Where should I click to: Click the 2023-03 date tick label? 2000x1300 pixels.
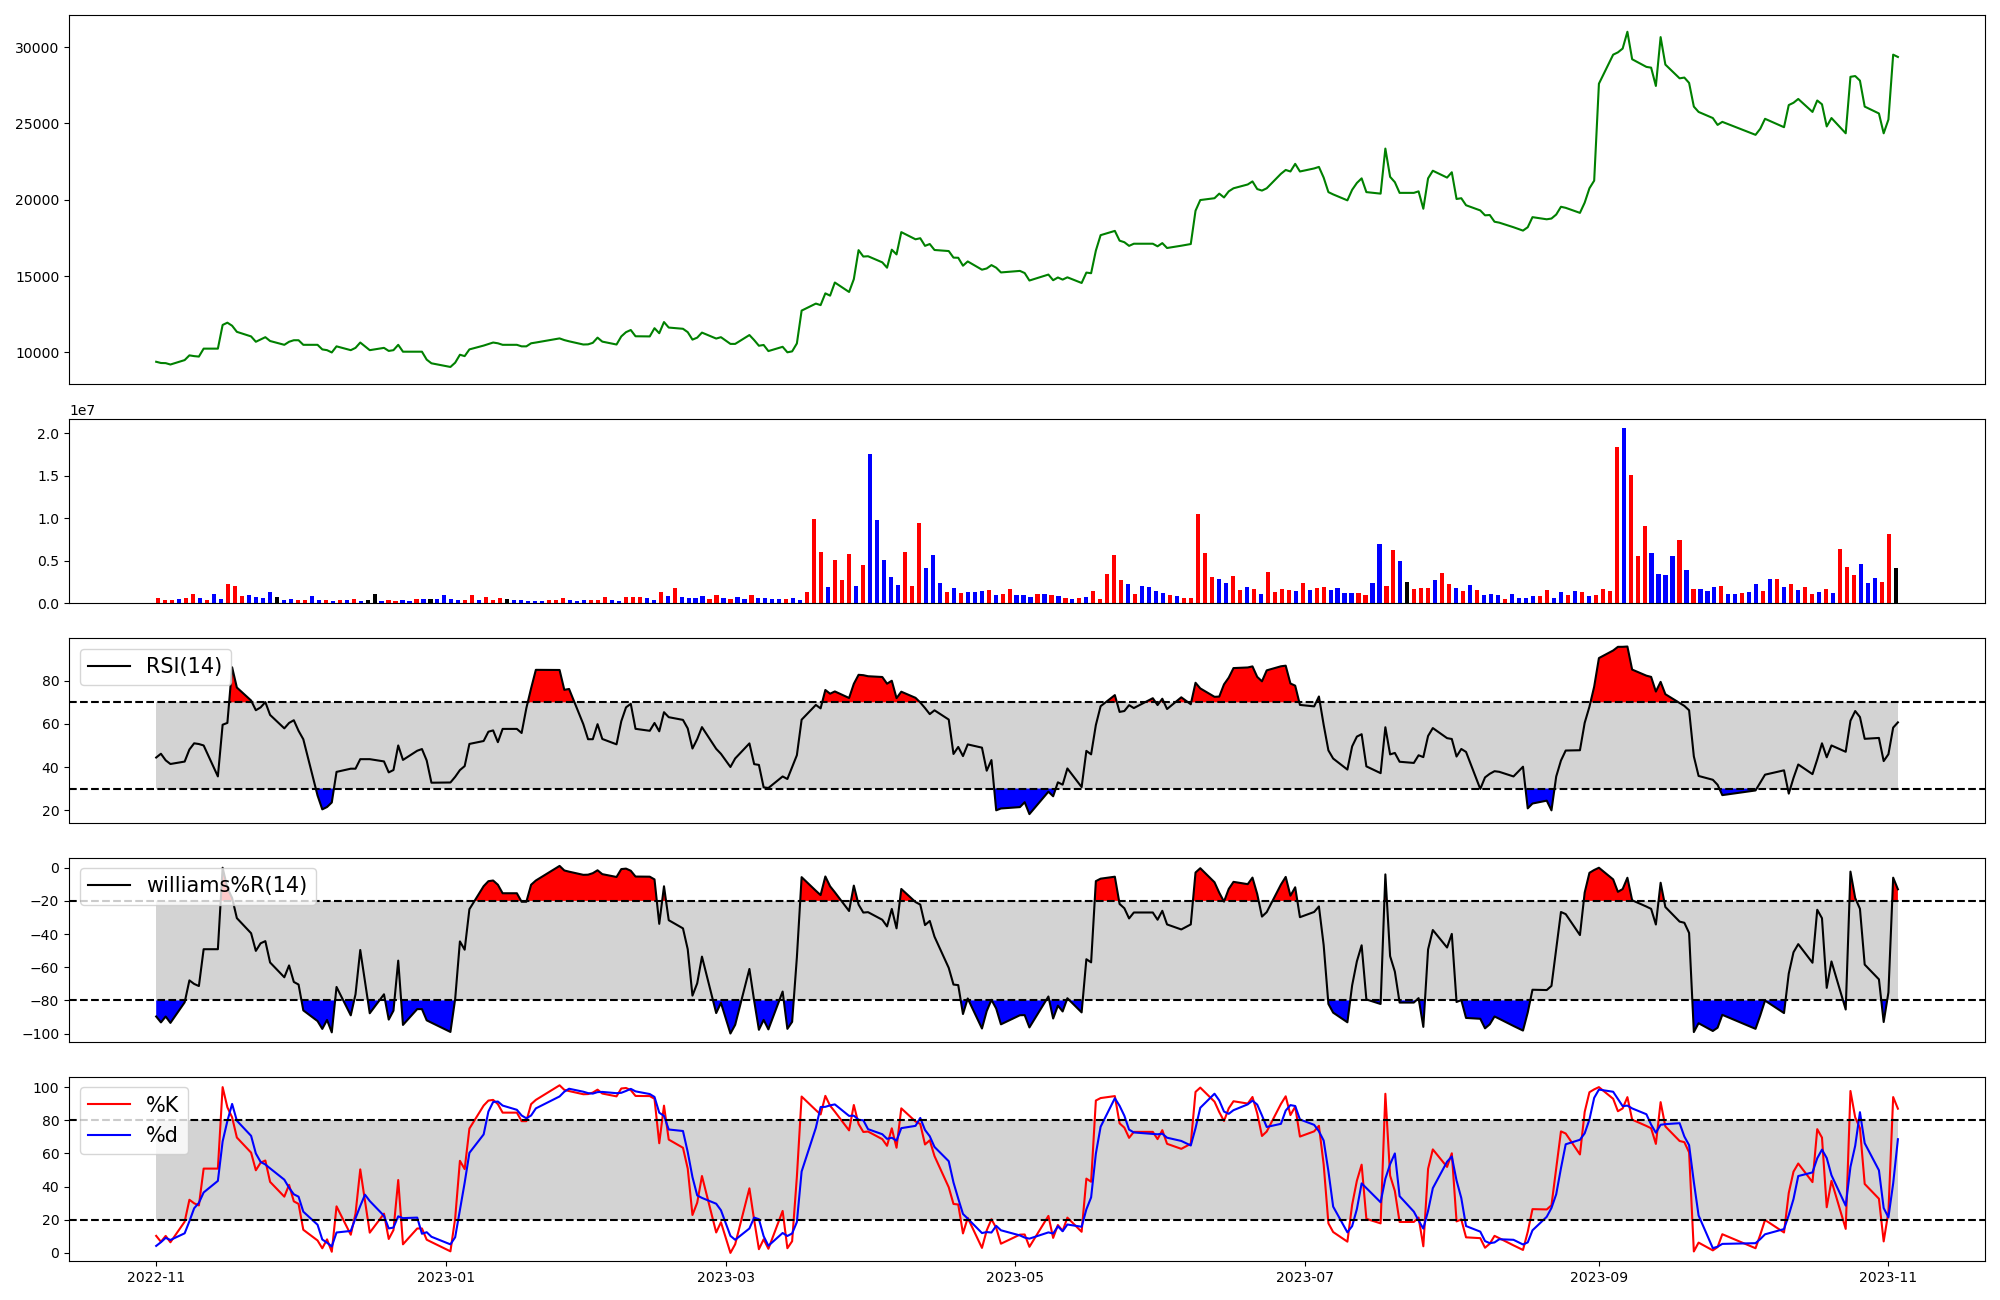coord(726,1277)
